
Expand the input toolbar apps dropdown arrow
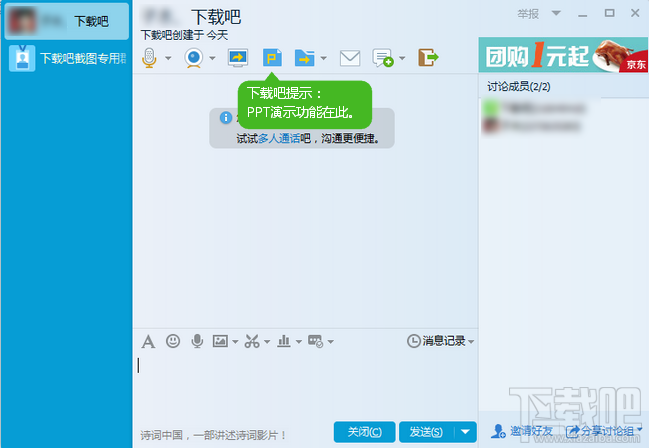[x=331, y=342]
